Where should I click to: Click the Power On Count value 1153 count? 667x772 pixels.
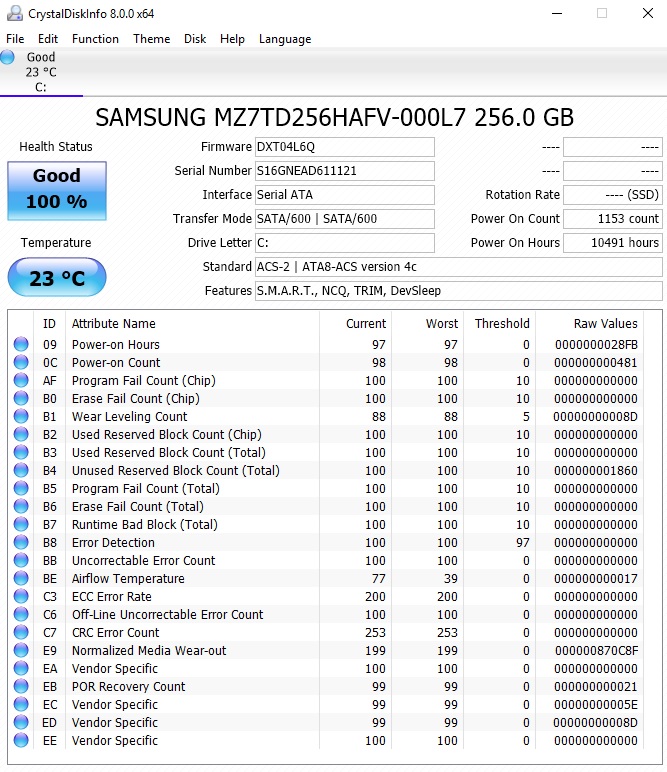click(613, 219)
